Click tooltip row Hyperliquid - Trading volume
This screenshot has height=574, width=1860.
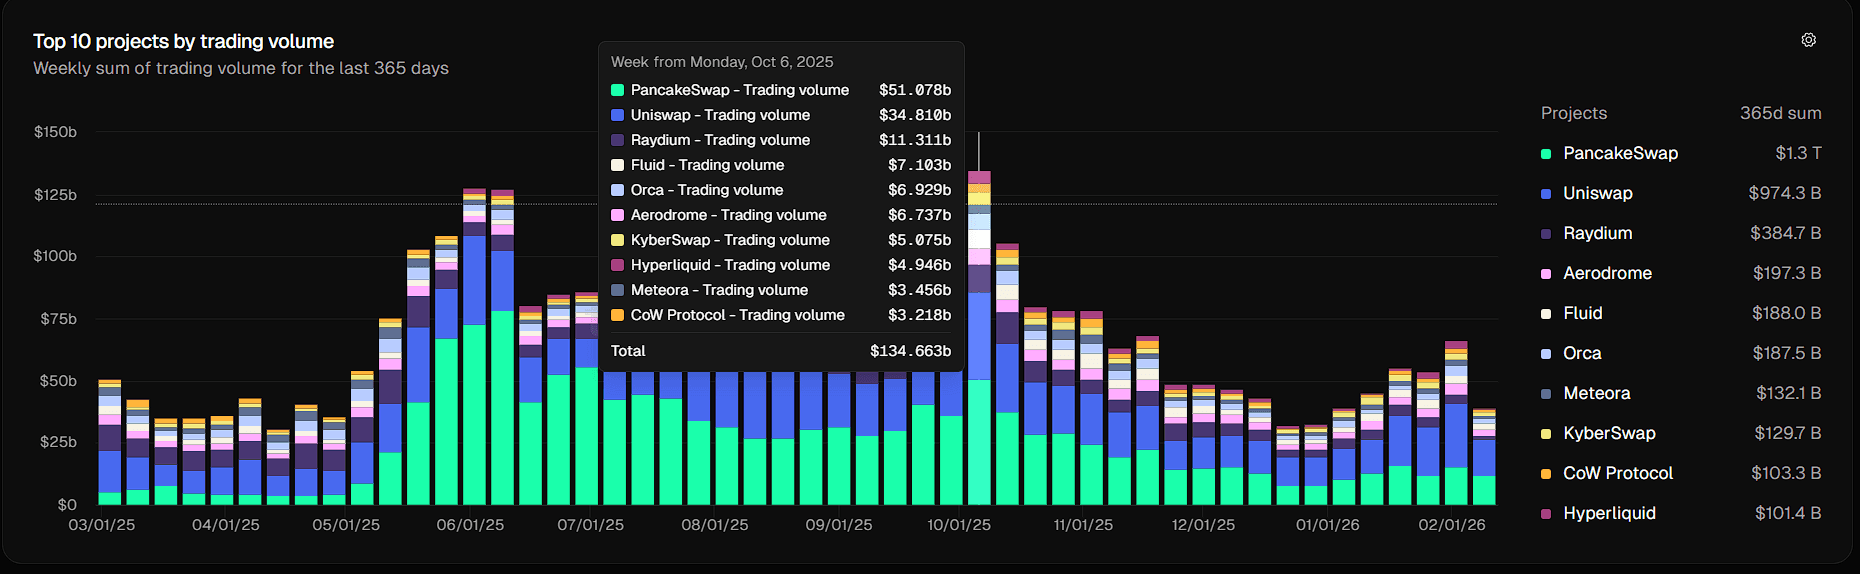(781, 265)
